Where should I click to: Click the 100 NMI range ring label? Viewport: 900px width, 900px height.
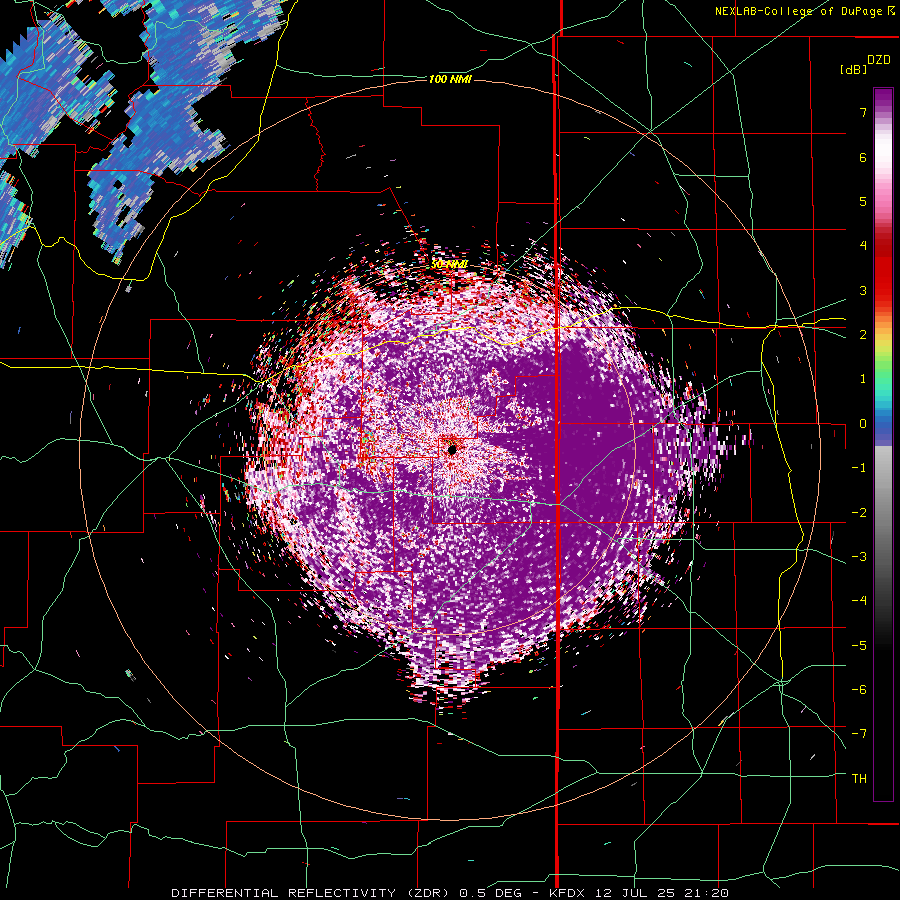[x=450, y=79]
